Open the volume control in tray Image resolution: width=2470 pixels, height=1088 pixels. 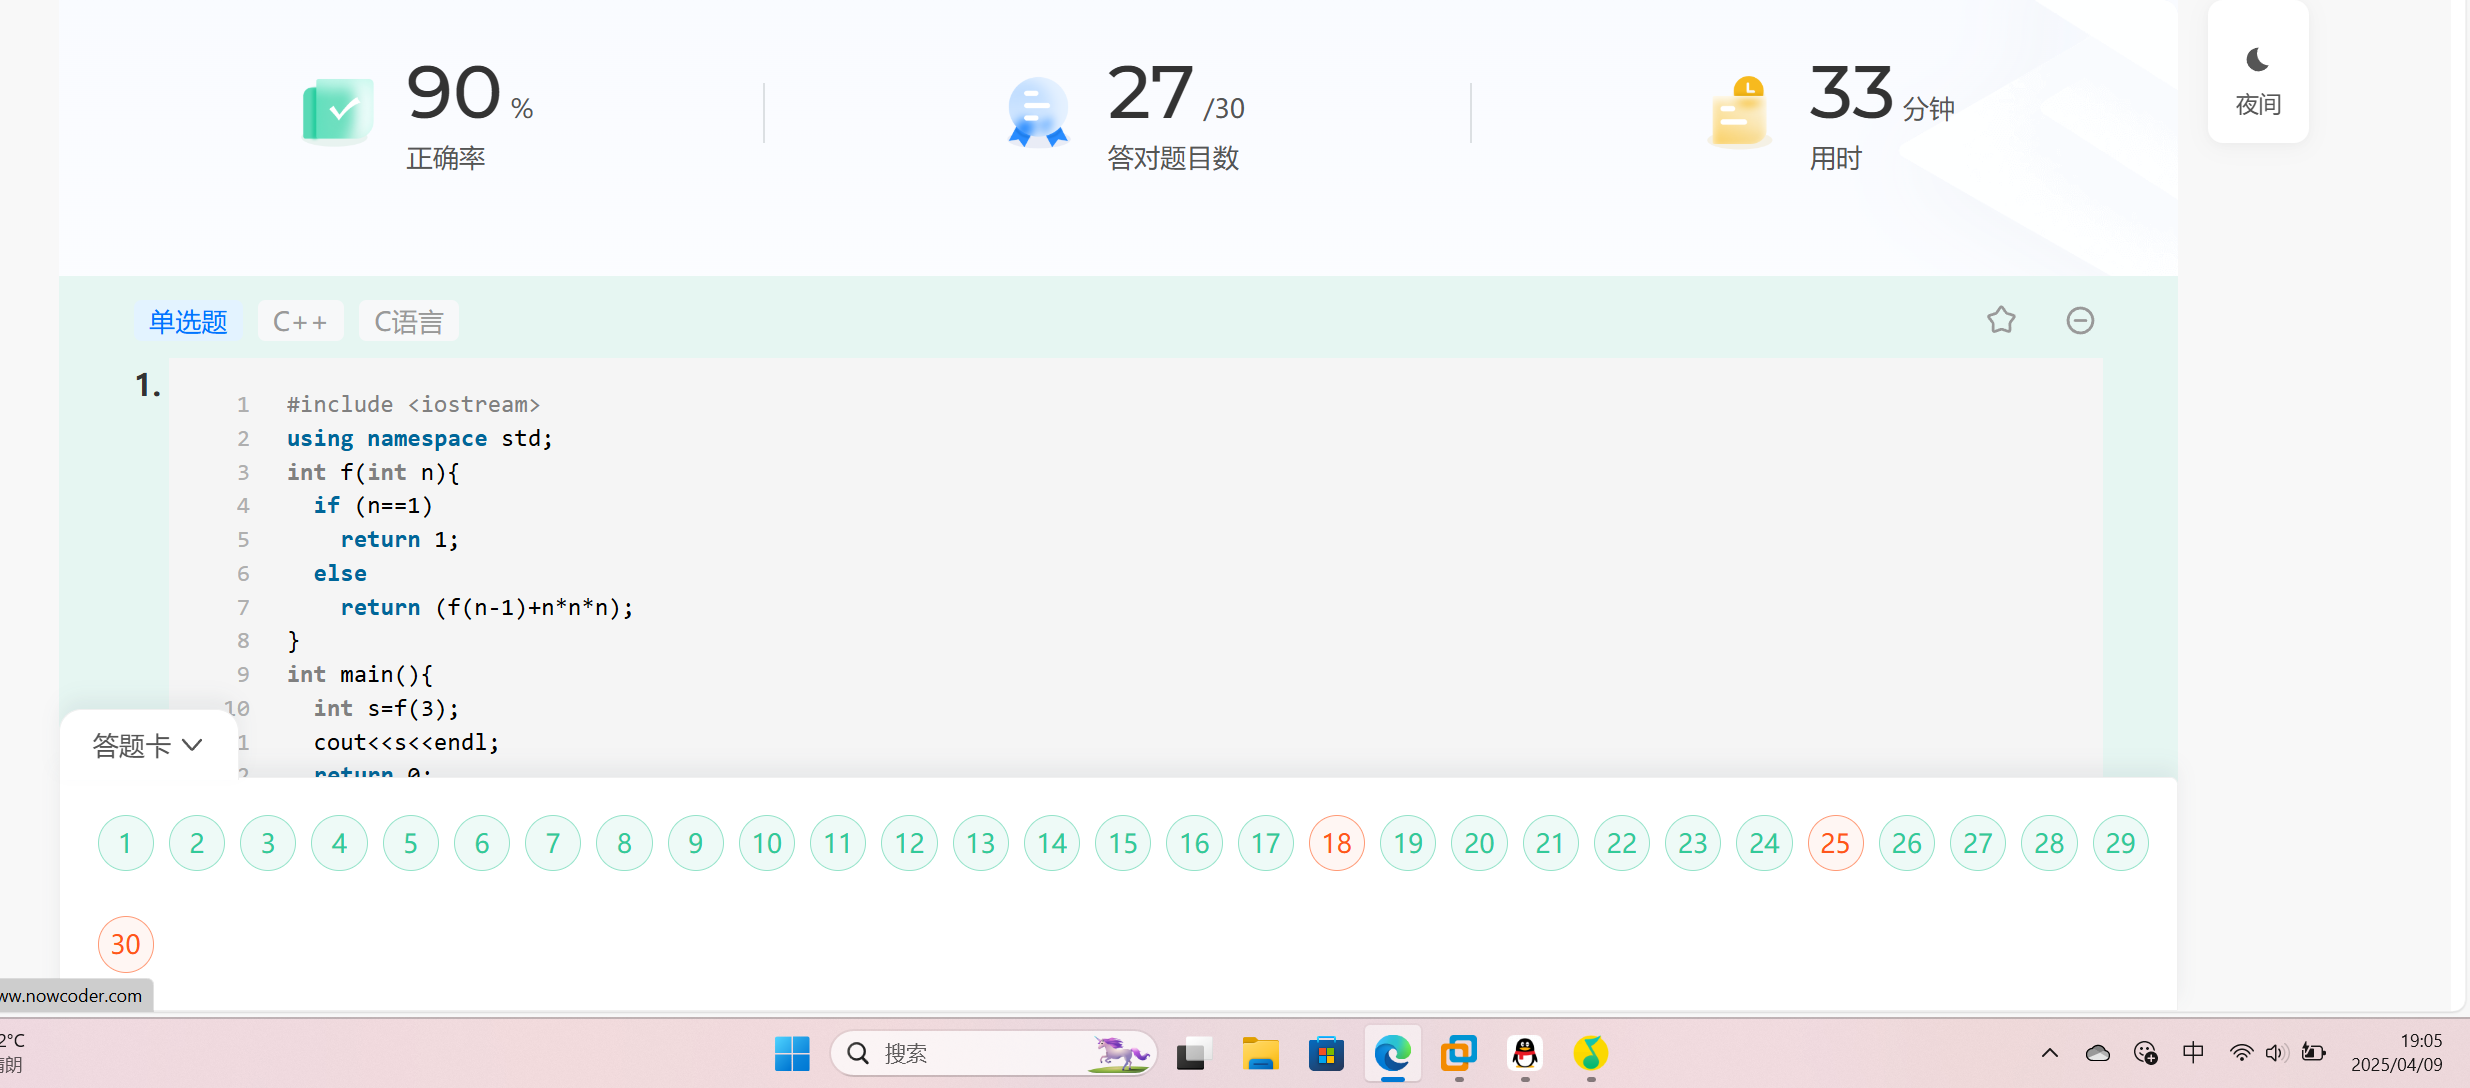pos(2276,1052)
